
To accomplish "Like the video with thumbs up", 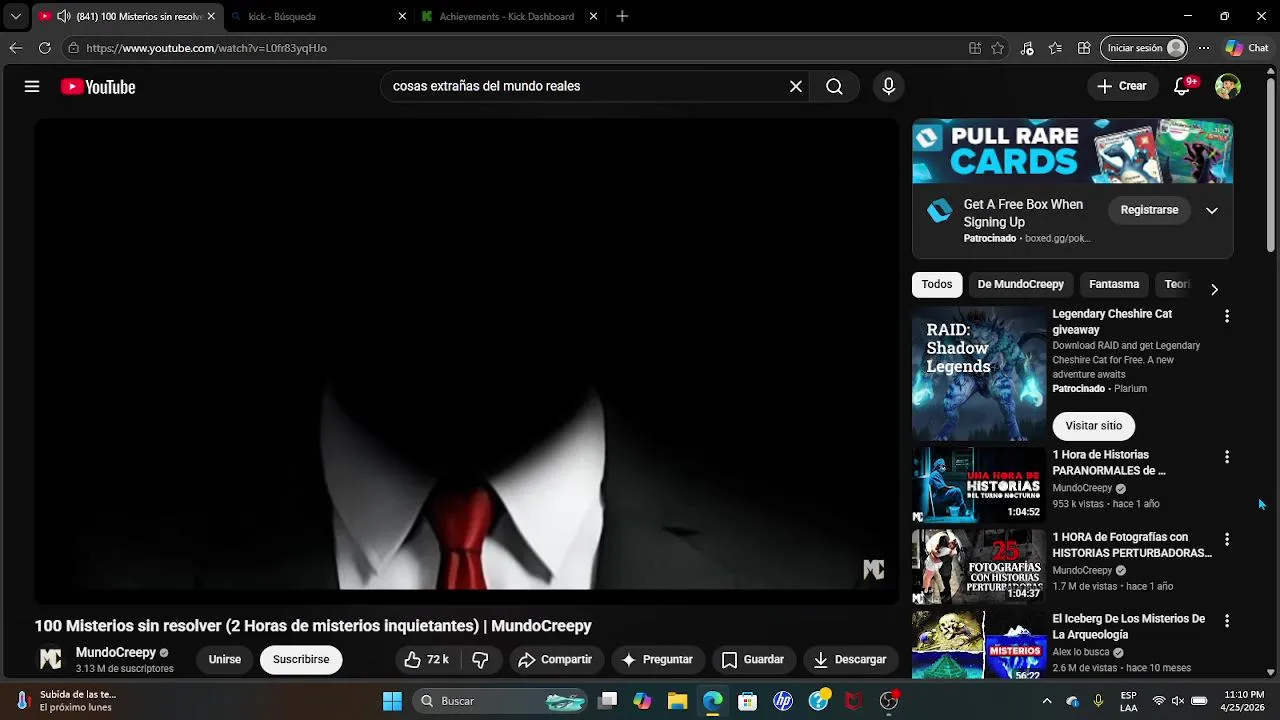I will point(427,660).
